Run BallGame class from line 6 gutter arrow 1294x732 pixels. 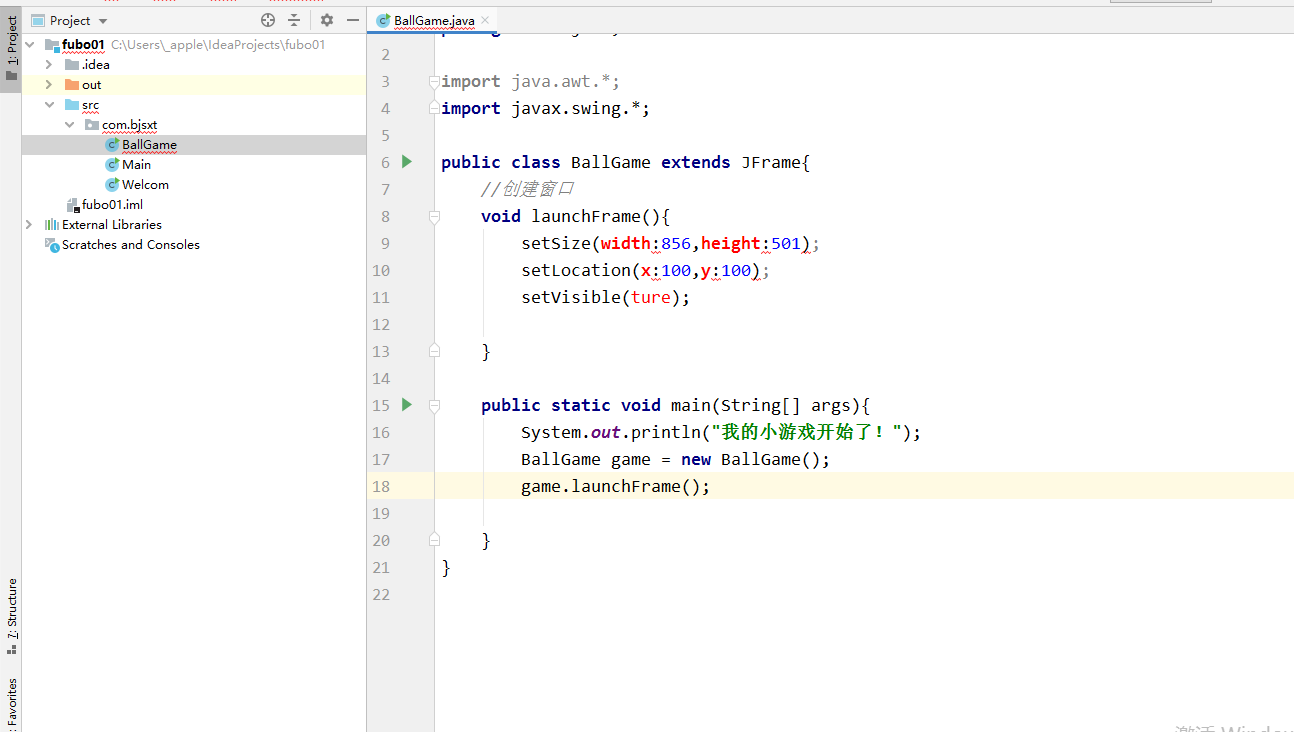pos(407,161)
